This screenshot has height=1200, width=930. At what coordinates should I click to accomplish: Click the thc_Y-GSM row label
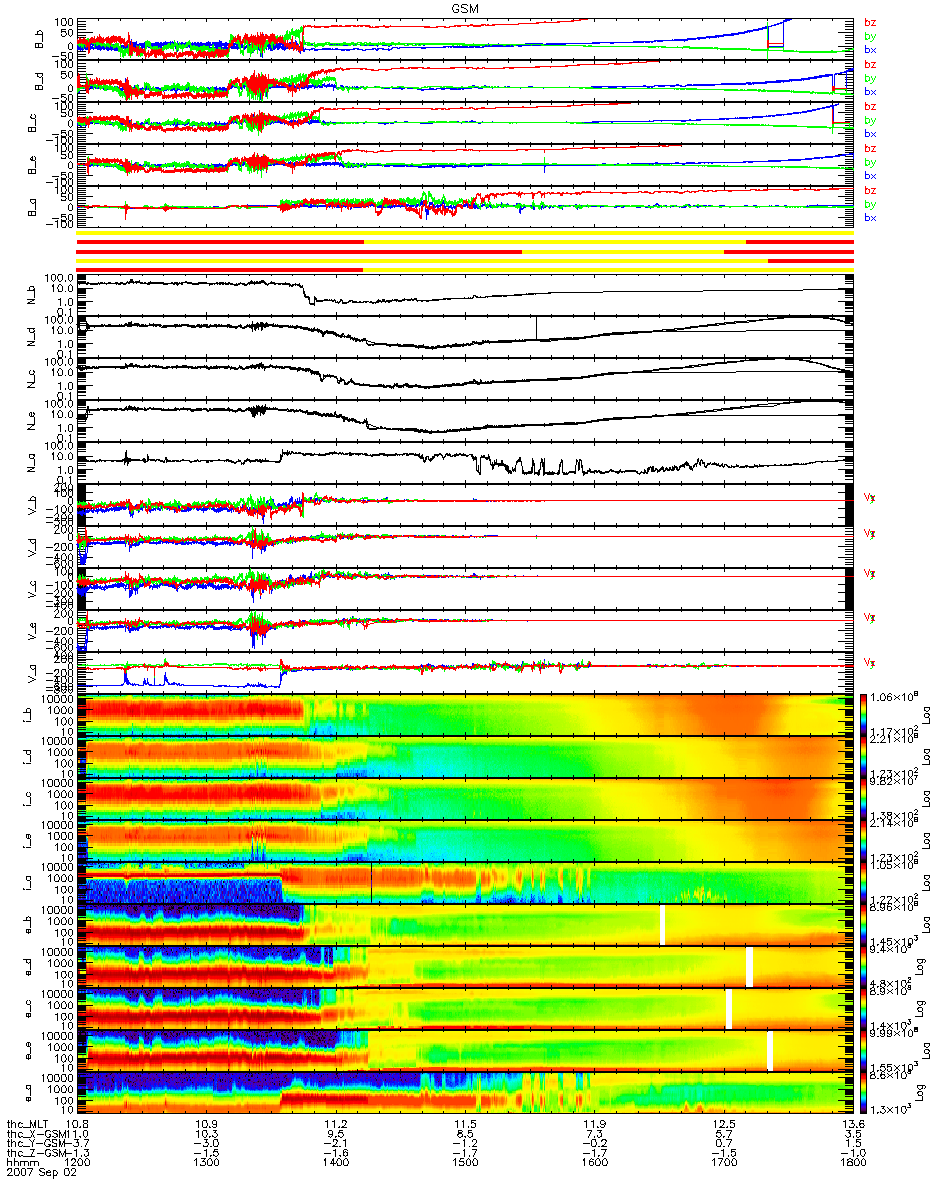[36, 1144]
